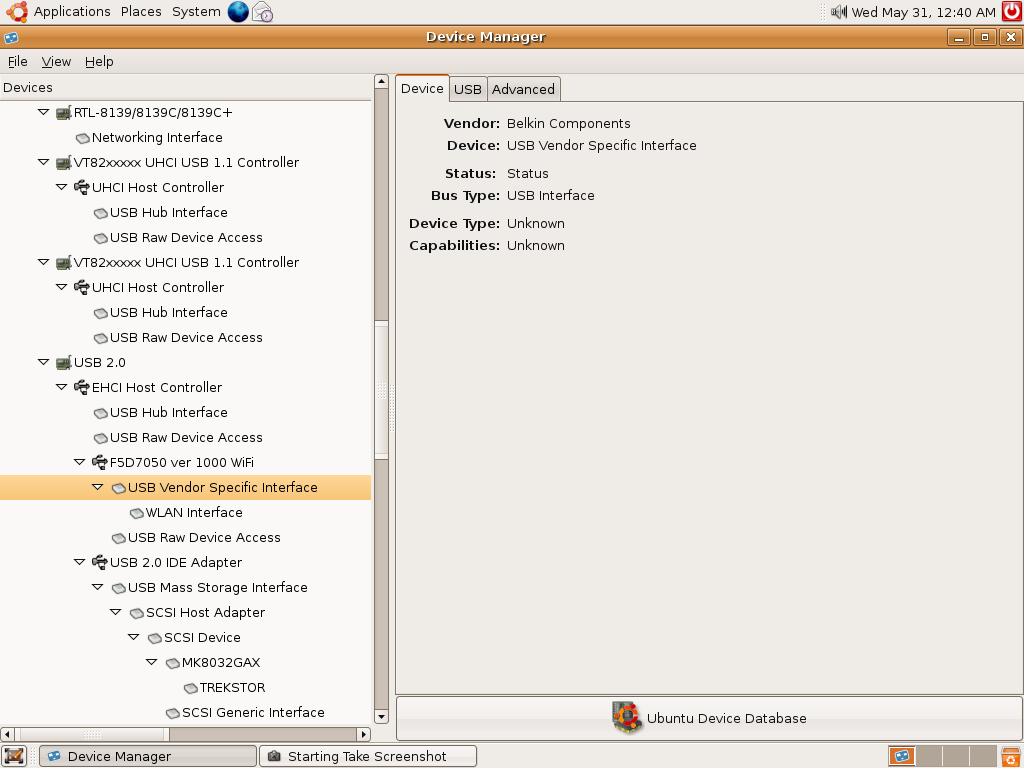Image resolution: width=1024 pixels, height=768 pixels.
Task: Click Show Desktop icon in bottom panel
Action: [x=14, y=756]
